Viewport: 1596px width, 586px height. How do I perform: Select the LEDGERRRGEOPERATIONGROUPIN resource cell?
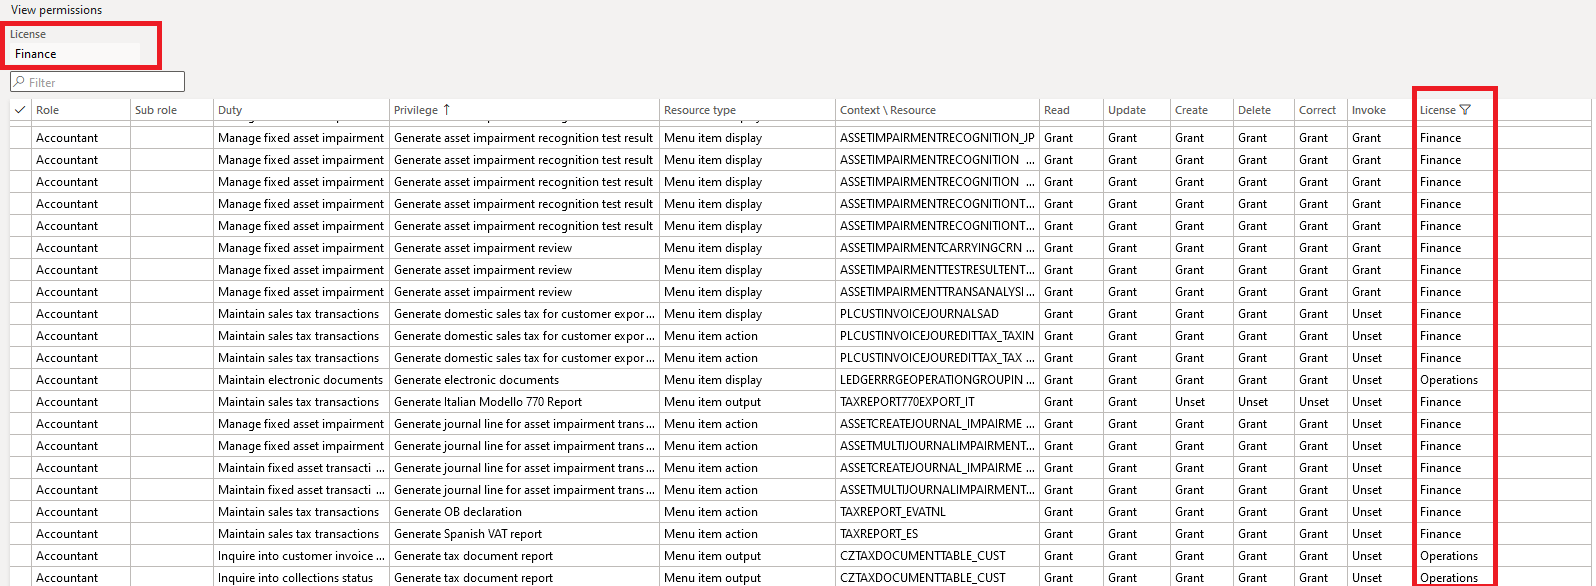point(937,380)
